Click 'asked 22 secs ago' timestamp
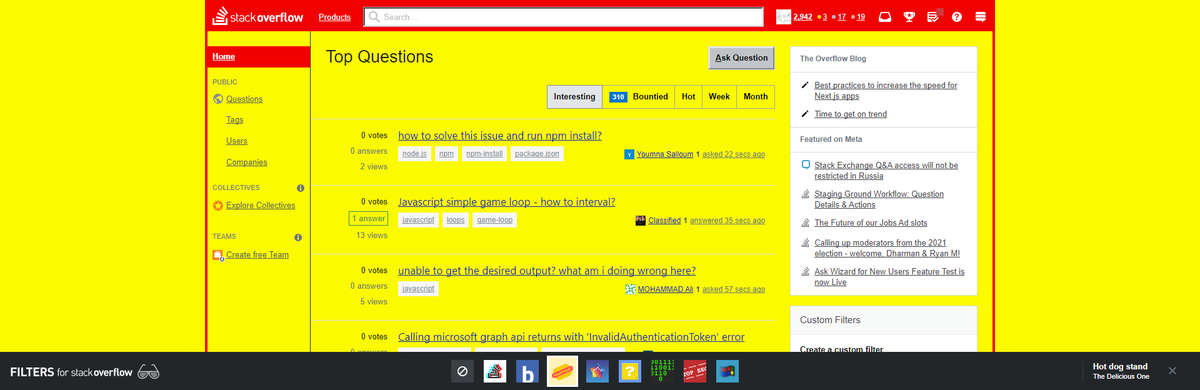Viewport: 1200px width, 390px height. coord(734,154)
